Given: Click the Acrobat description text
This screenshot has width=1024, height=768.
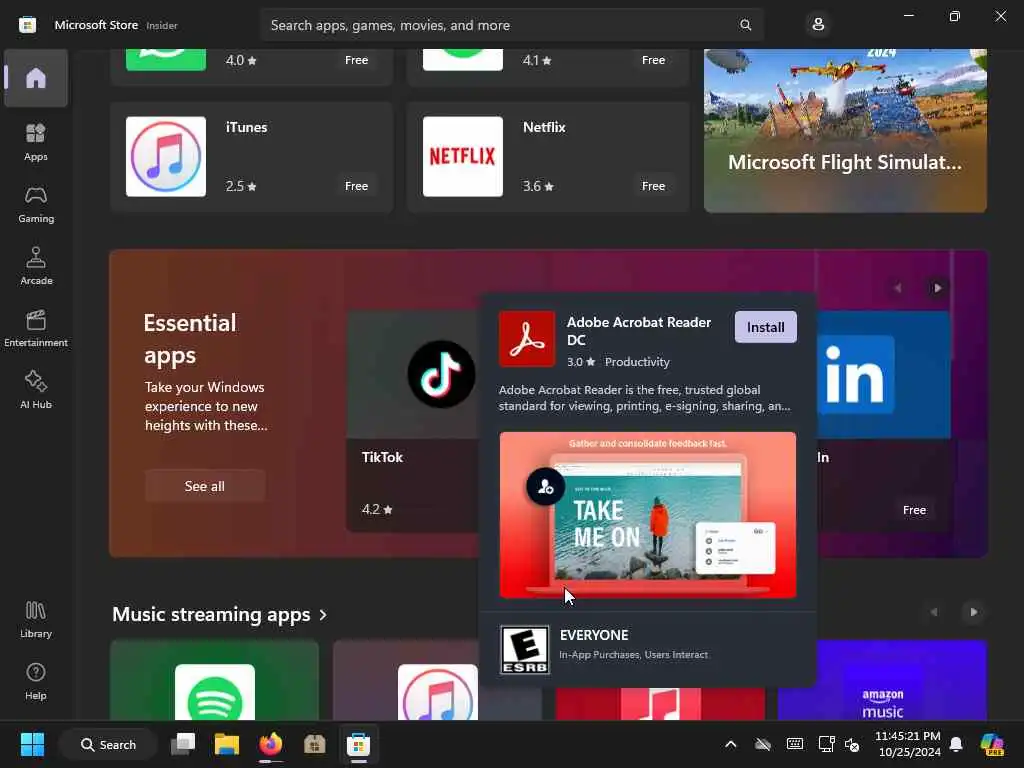Looking at the screenshot, I should pos(645,398).
